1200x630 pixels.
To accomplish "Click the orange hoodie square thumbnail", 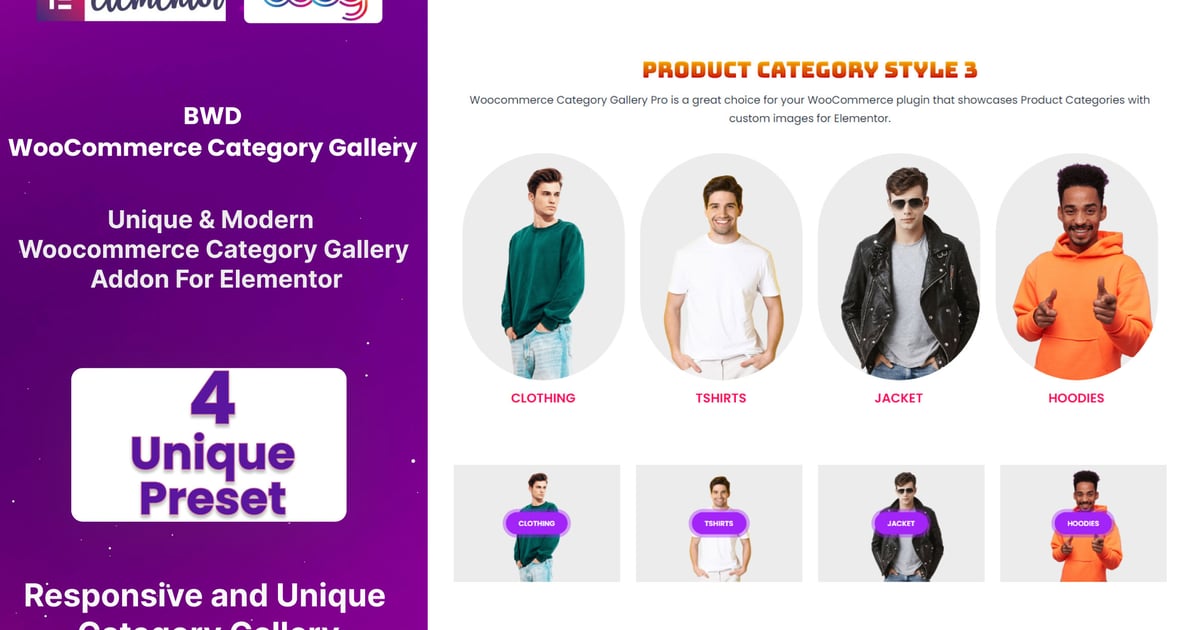I will tap(1083, 523).
